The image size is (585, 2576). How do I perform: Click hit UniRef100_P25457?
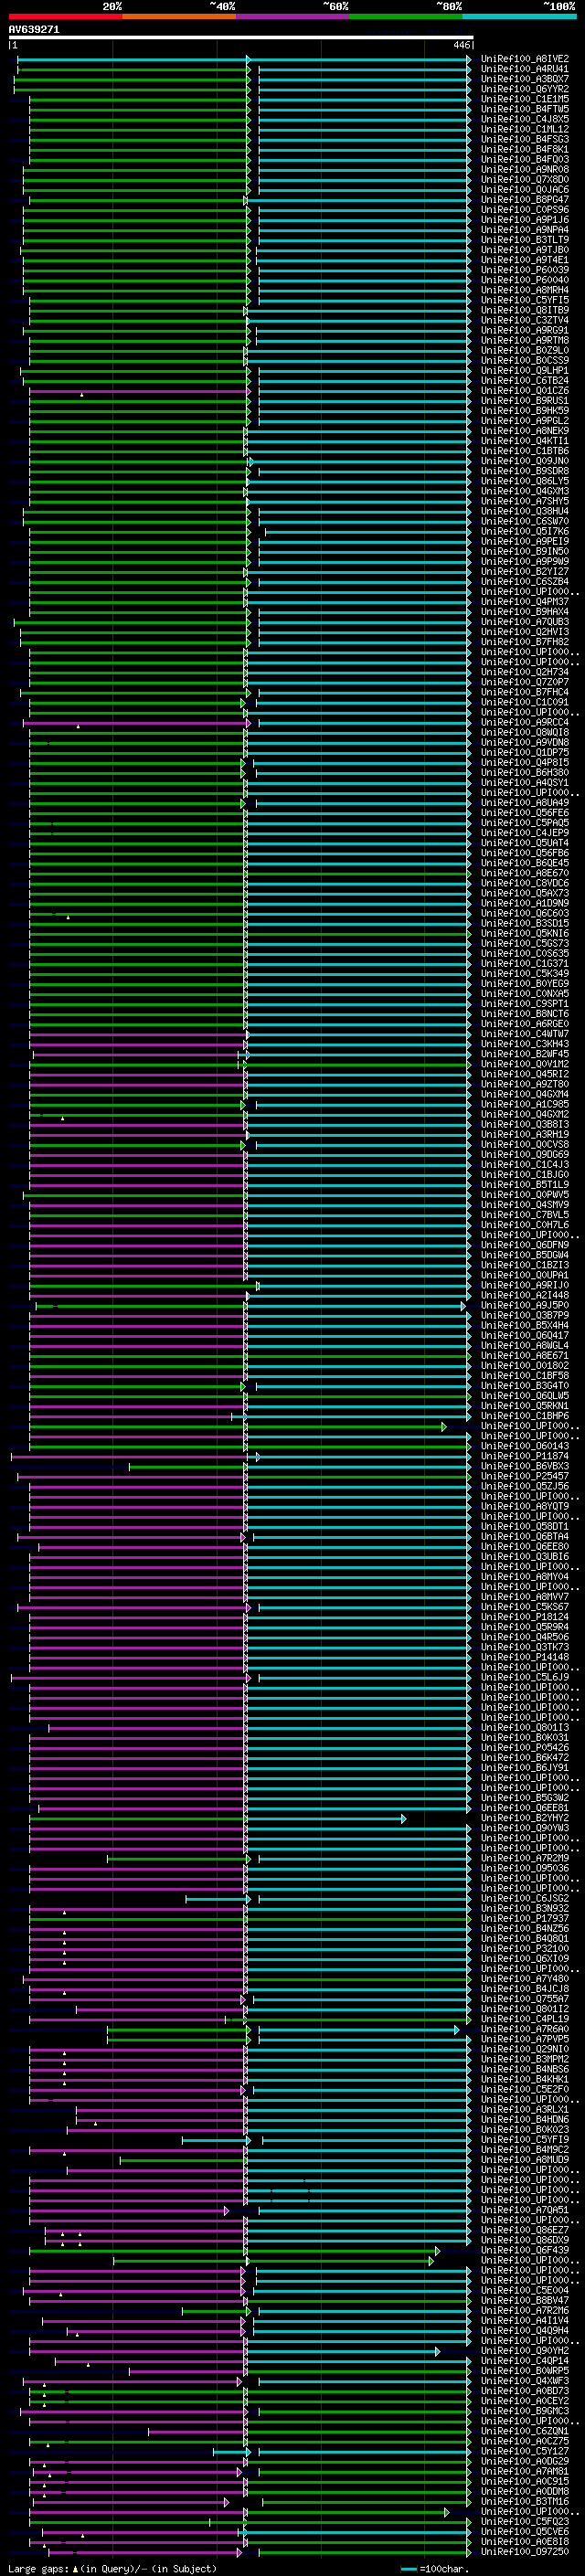coord(525,1476)
